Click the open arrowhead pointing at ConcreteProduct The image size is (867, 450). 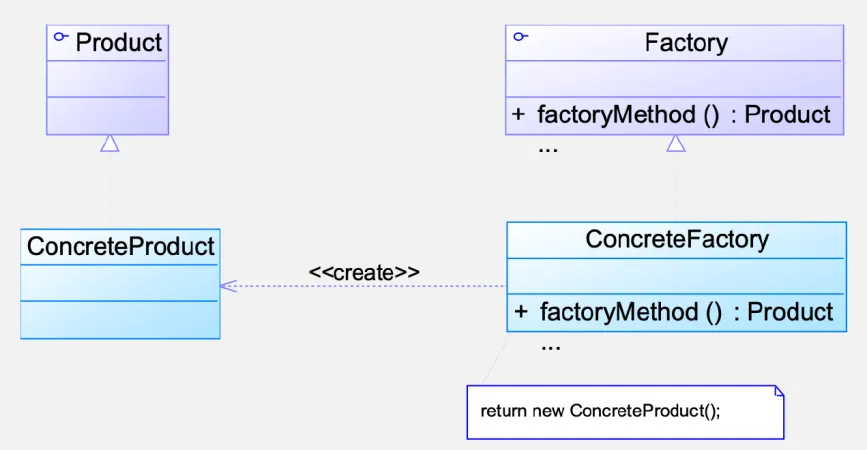click(x=228, y=286)
